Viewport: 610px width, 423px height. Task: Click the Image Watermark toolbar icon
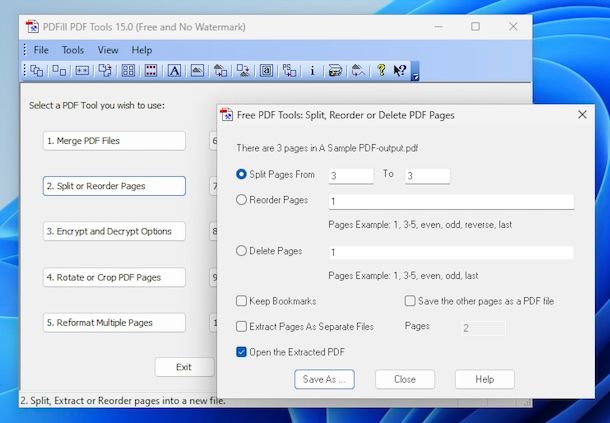coord(197,70)
